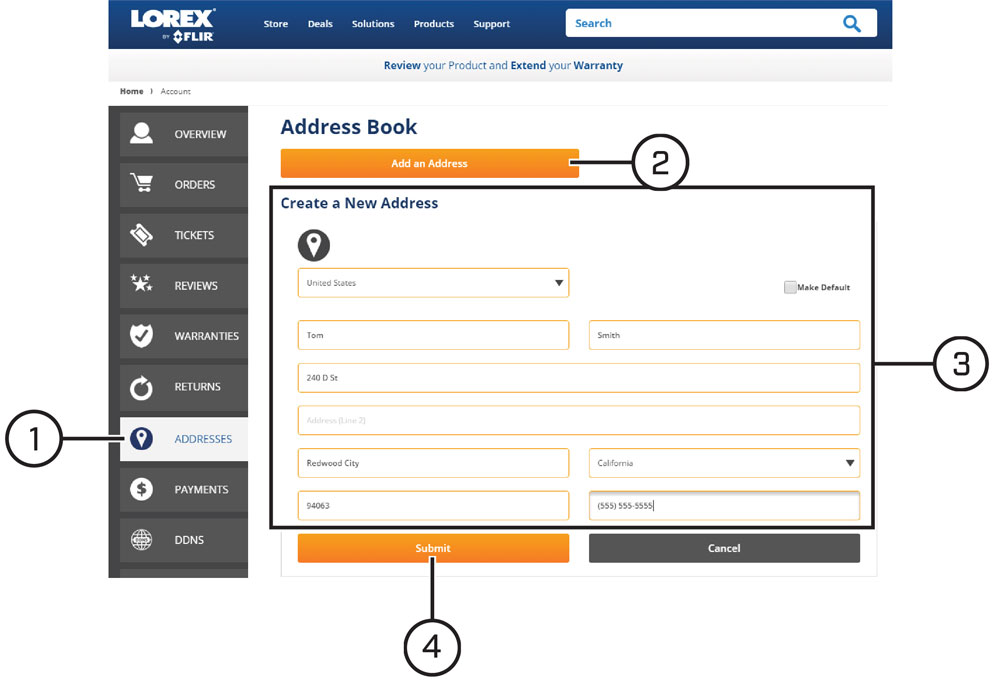This screenshot has height=682, width=1000.
Task: Open the Products menu in header
Action: click(x=434, y=24)
